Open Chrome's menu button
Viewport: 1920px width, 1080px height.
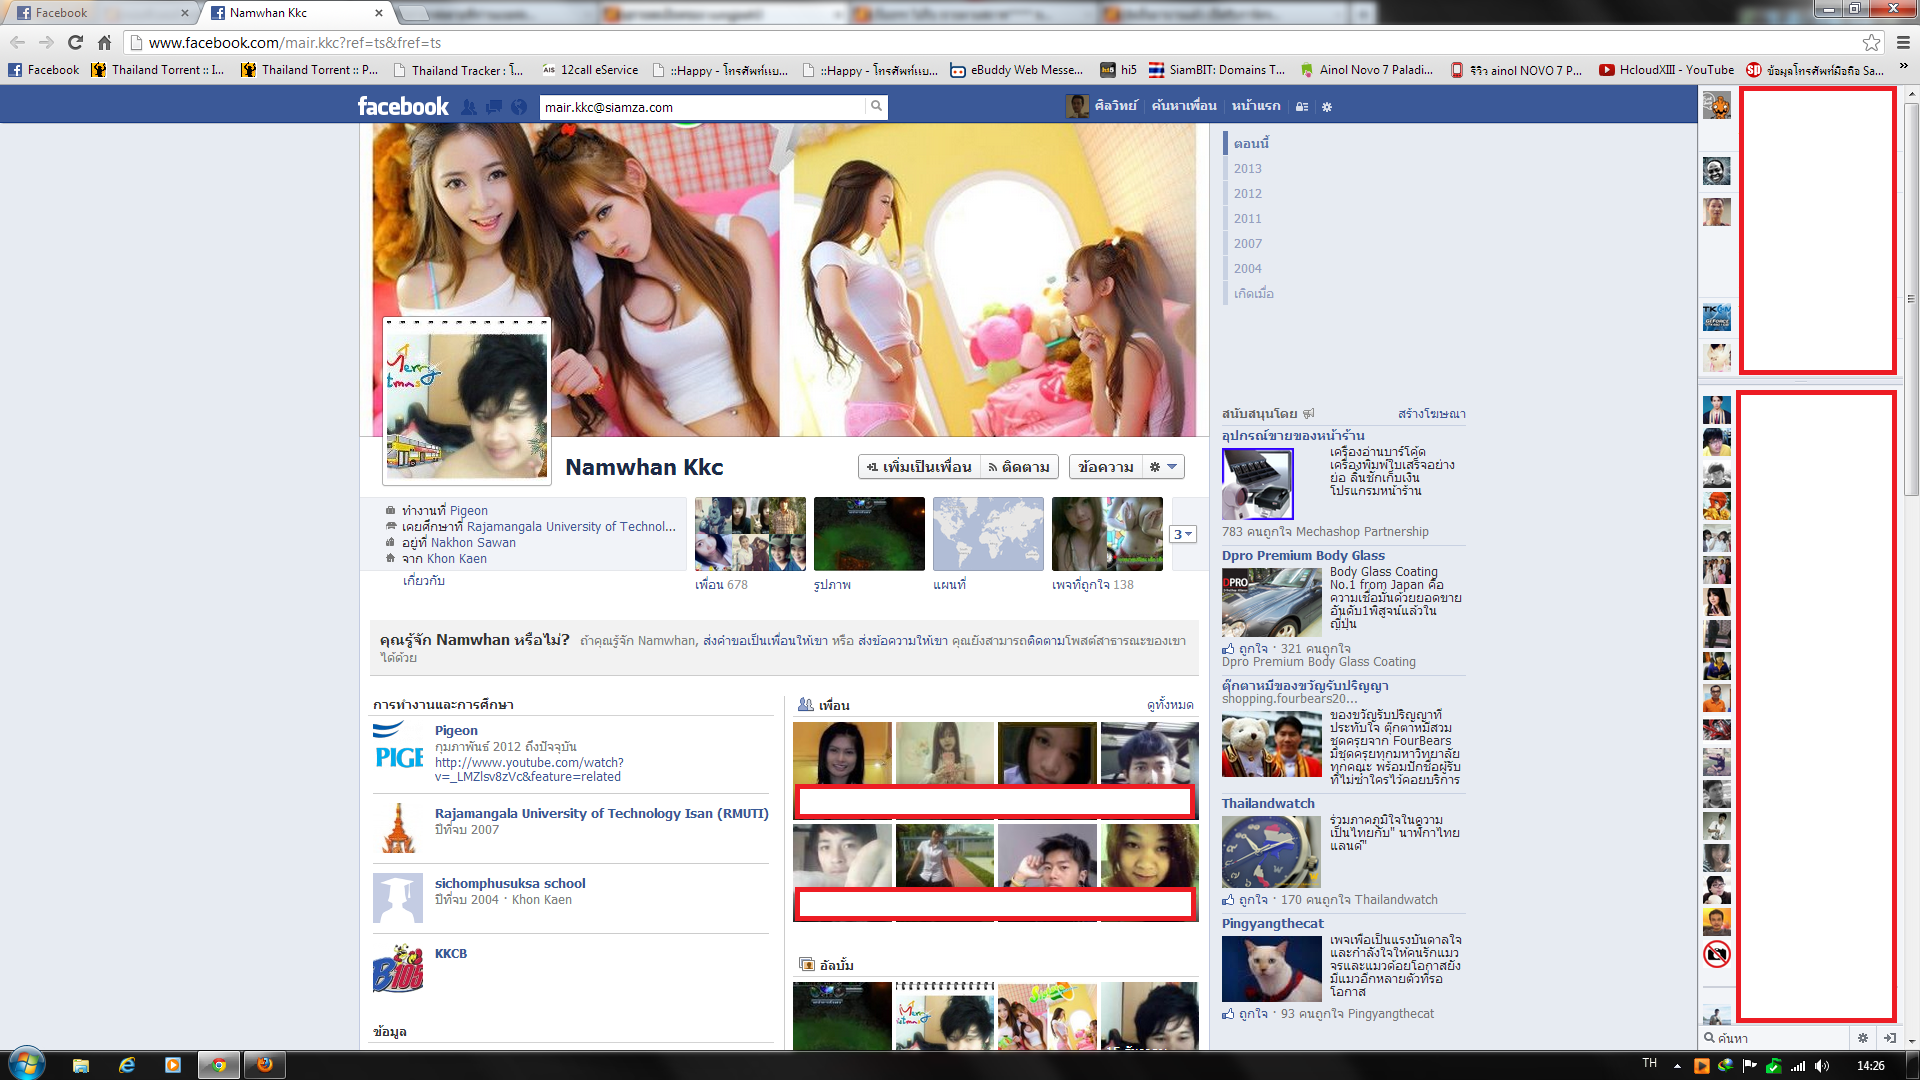tap(1903, 42)
